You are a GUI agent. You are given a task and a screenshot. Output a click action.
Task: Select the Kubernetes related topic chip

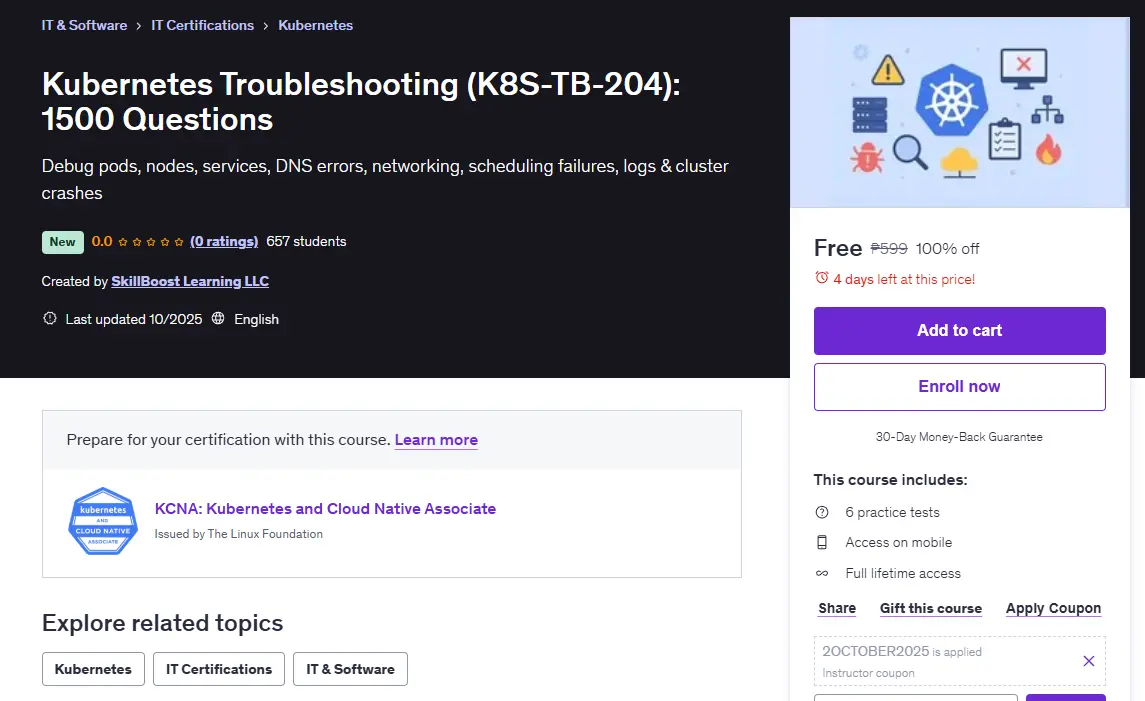pyautogui.click(x=93, y=669)
